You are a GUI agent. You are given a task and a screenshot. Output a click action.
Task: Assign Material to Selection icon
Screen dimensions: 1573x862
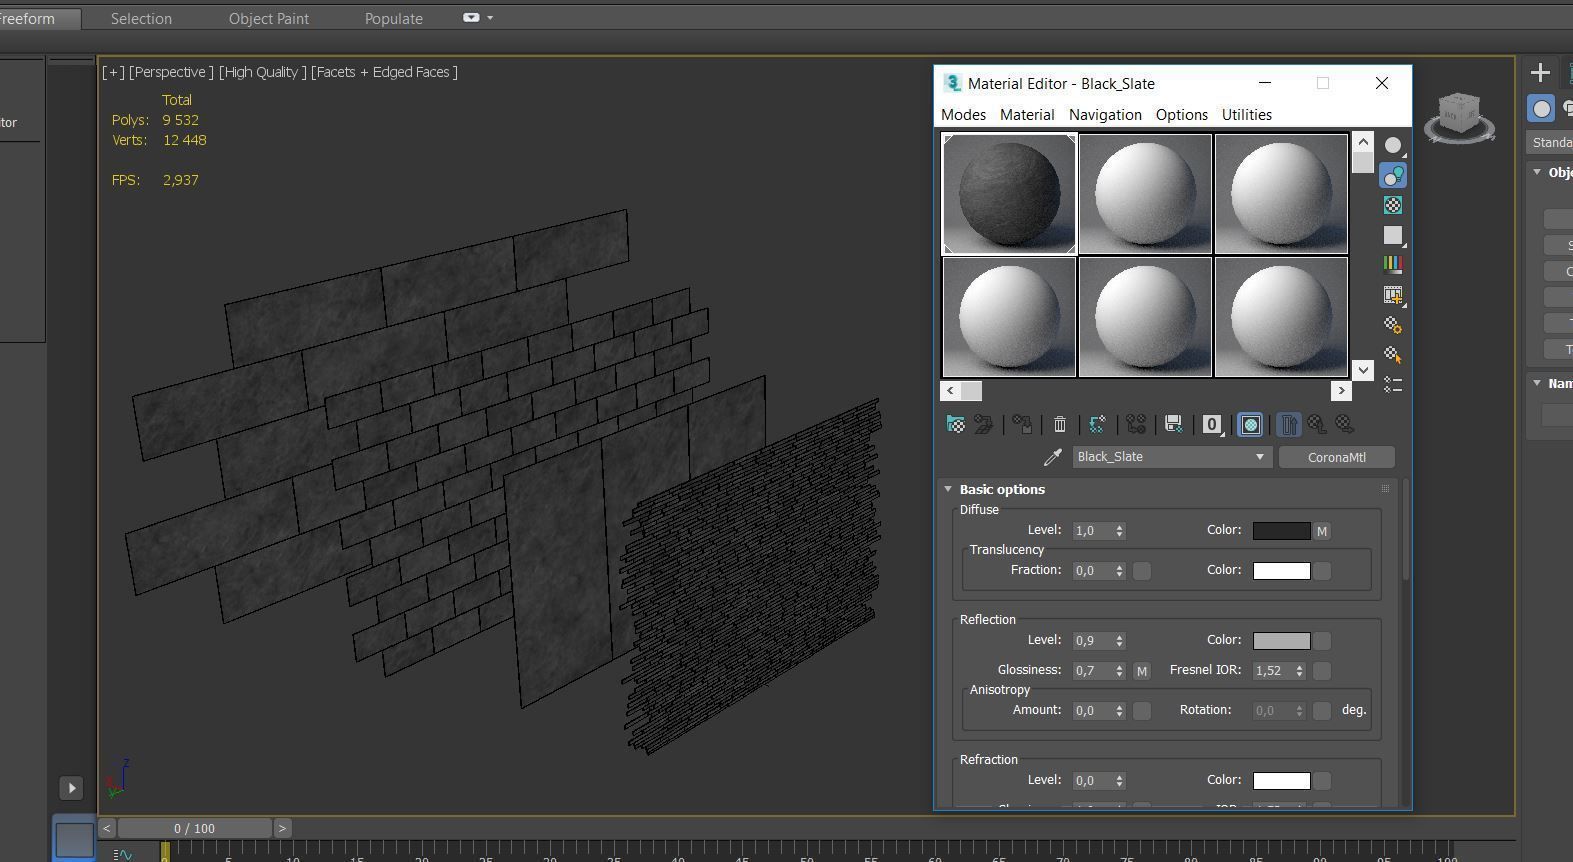1022,425
